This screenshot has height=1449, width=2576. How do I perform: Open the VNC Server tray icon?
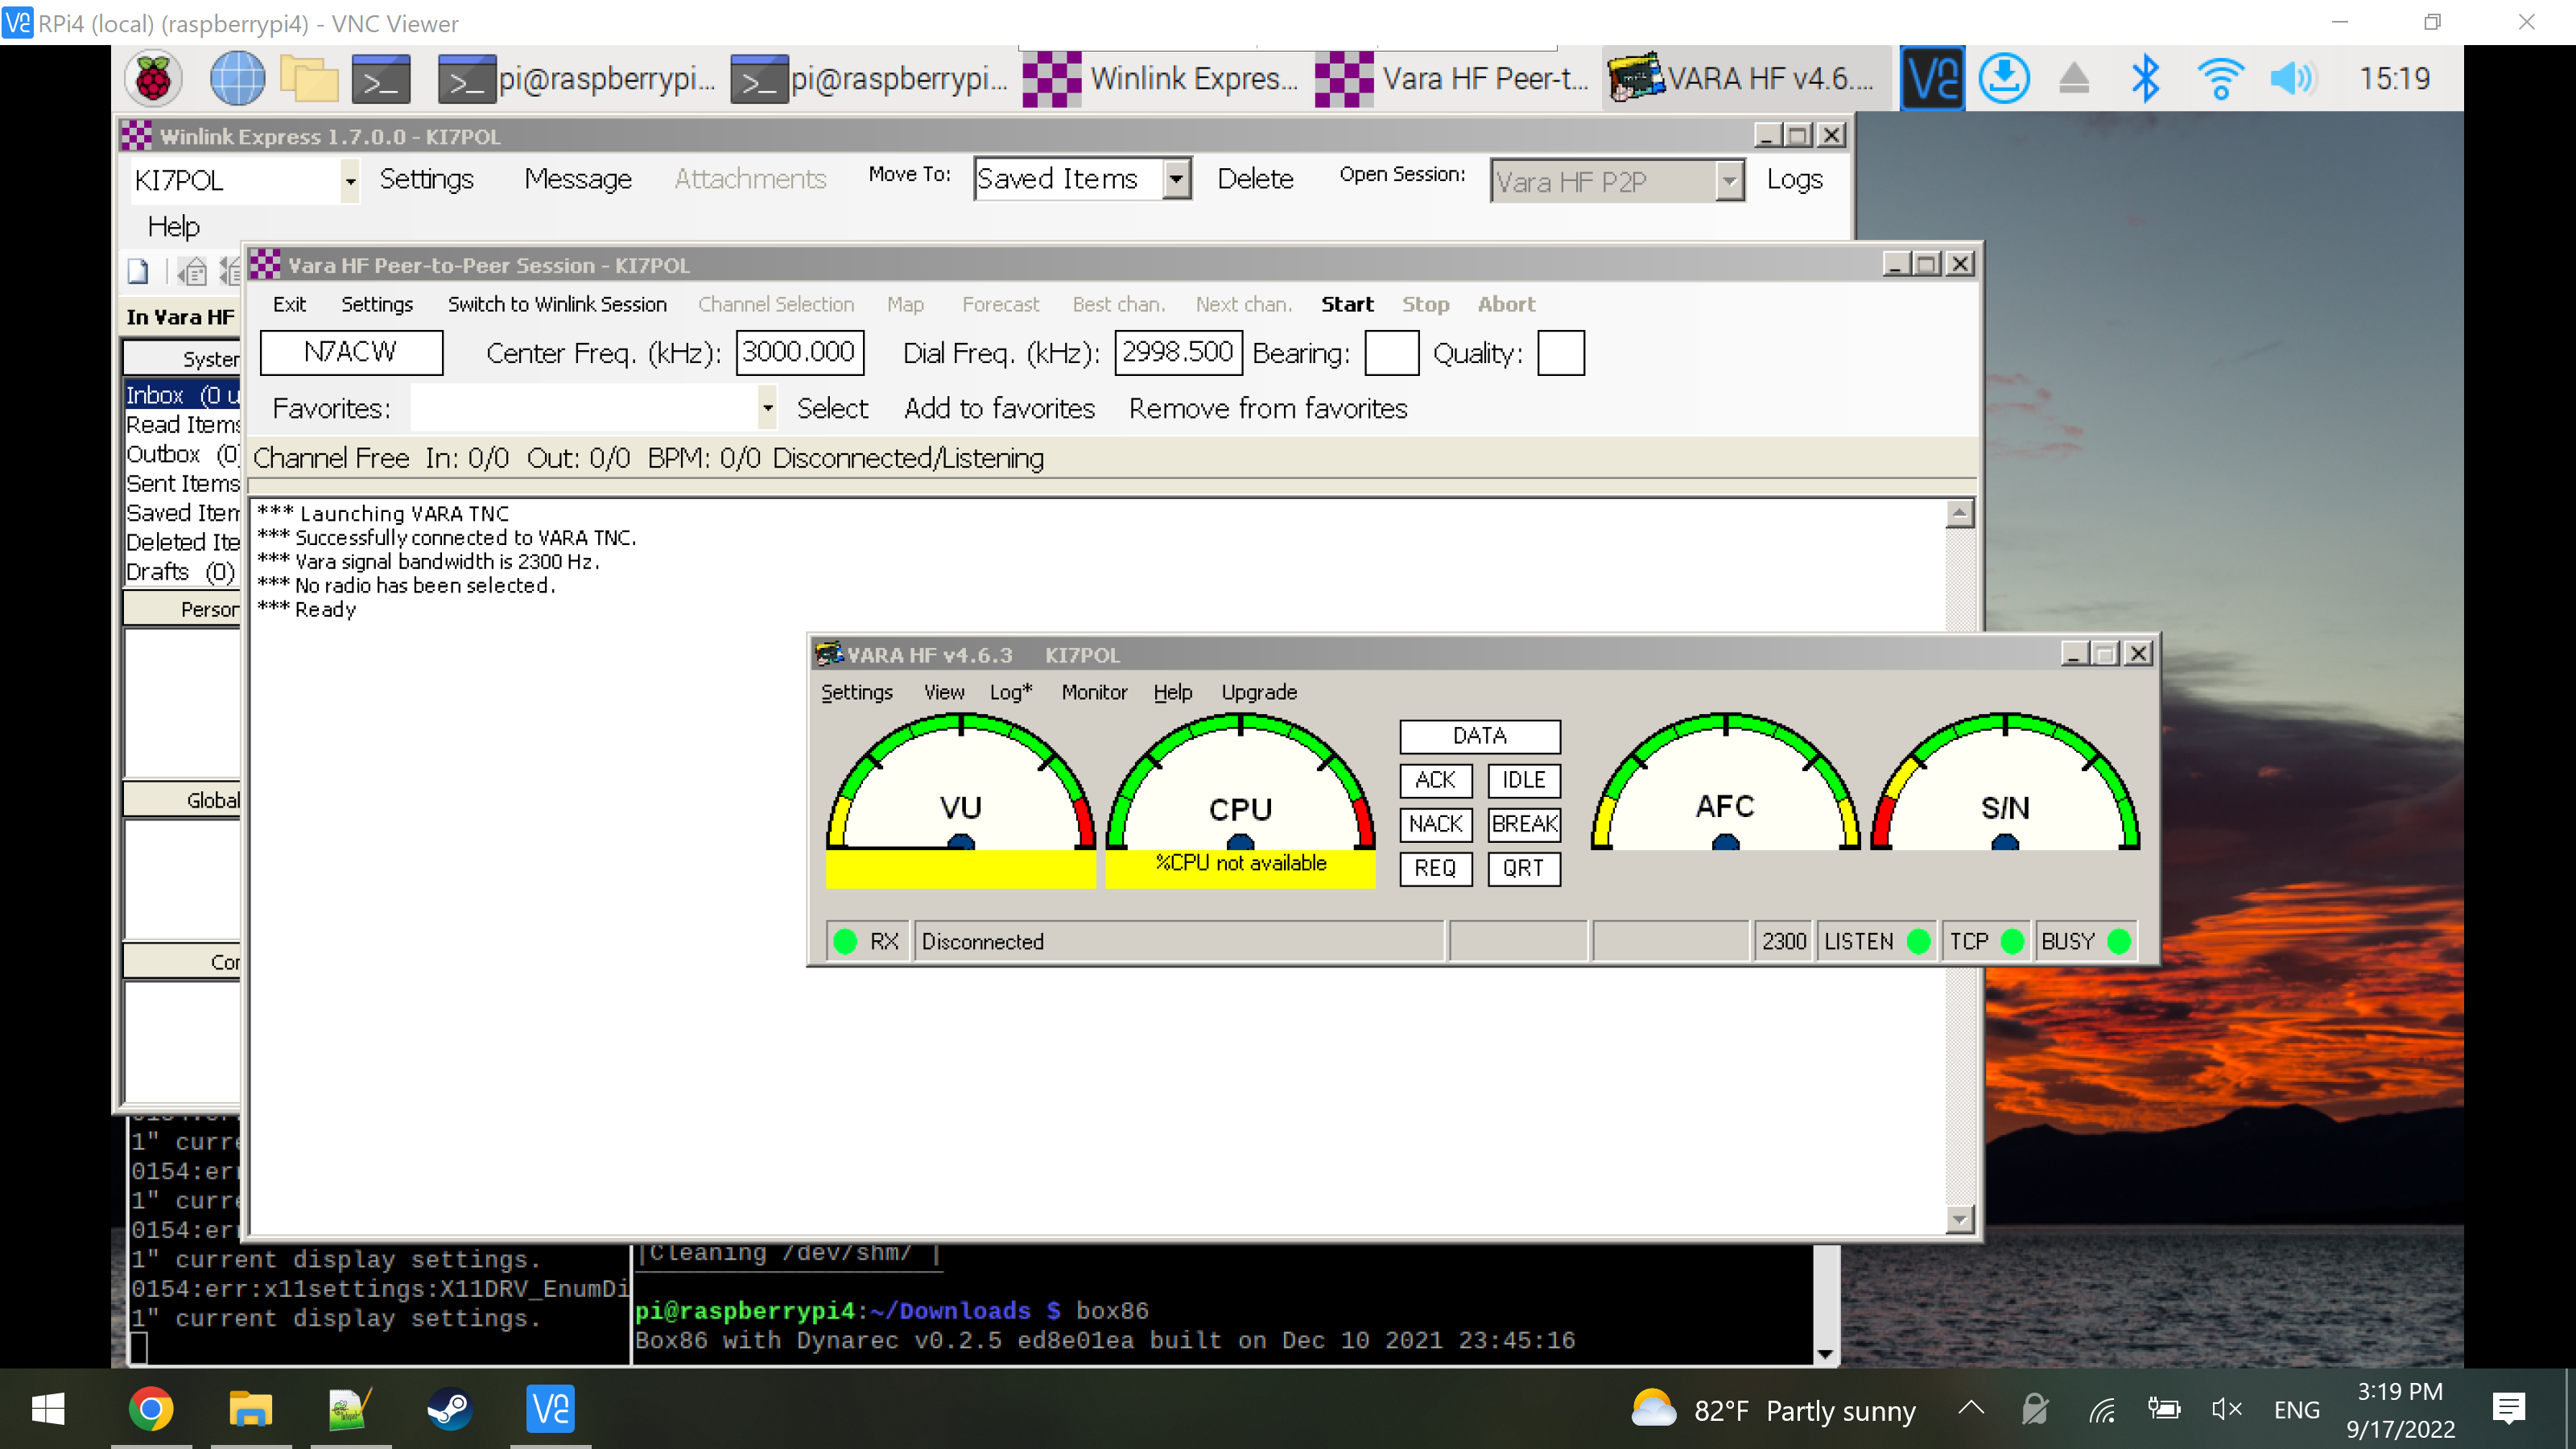click(x=1932, y=78)
